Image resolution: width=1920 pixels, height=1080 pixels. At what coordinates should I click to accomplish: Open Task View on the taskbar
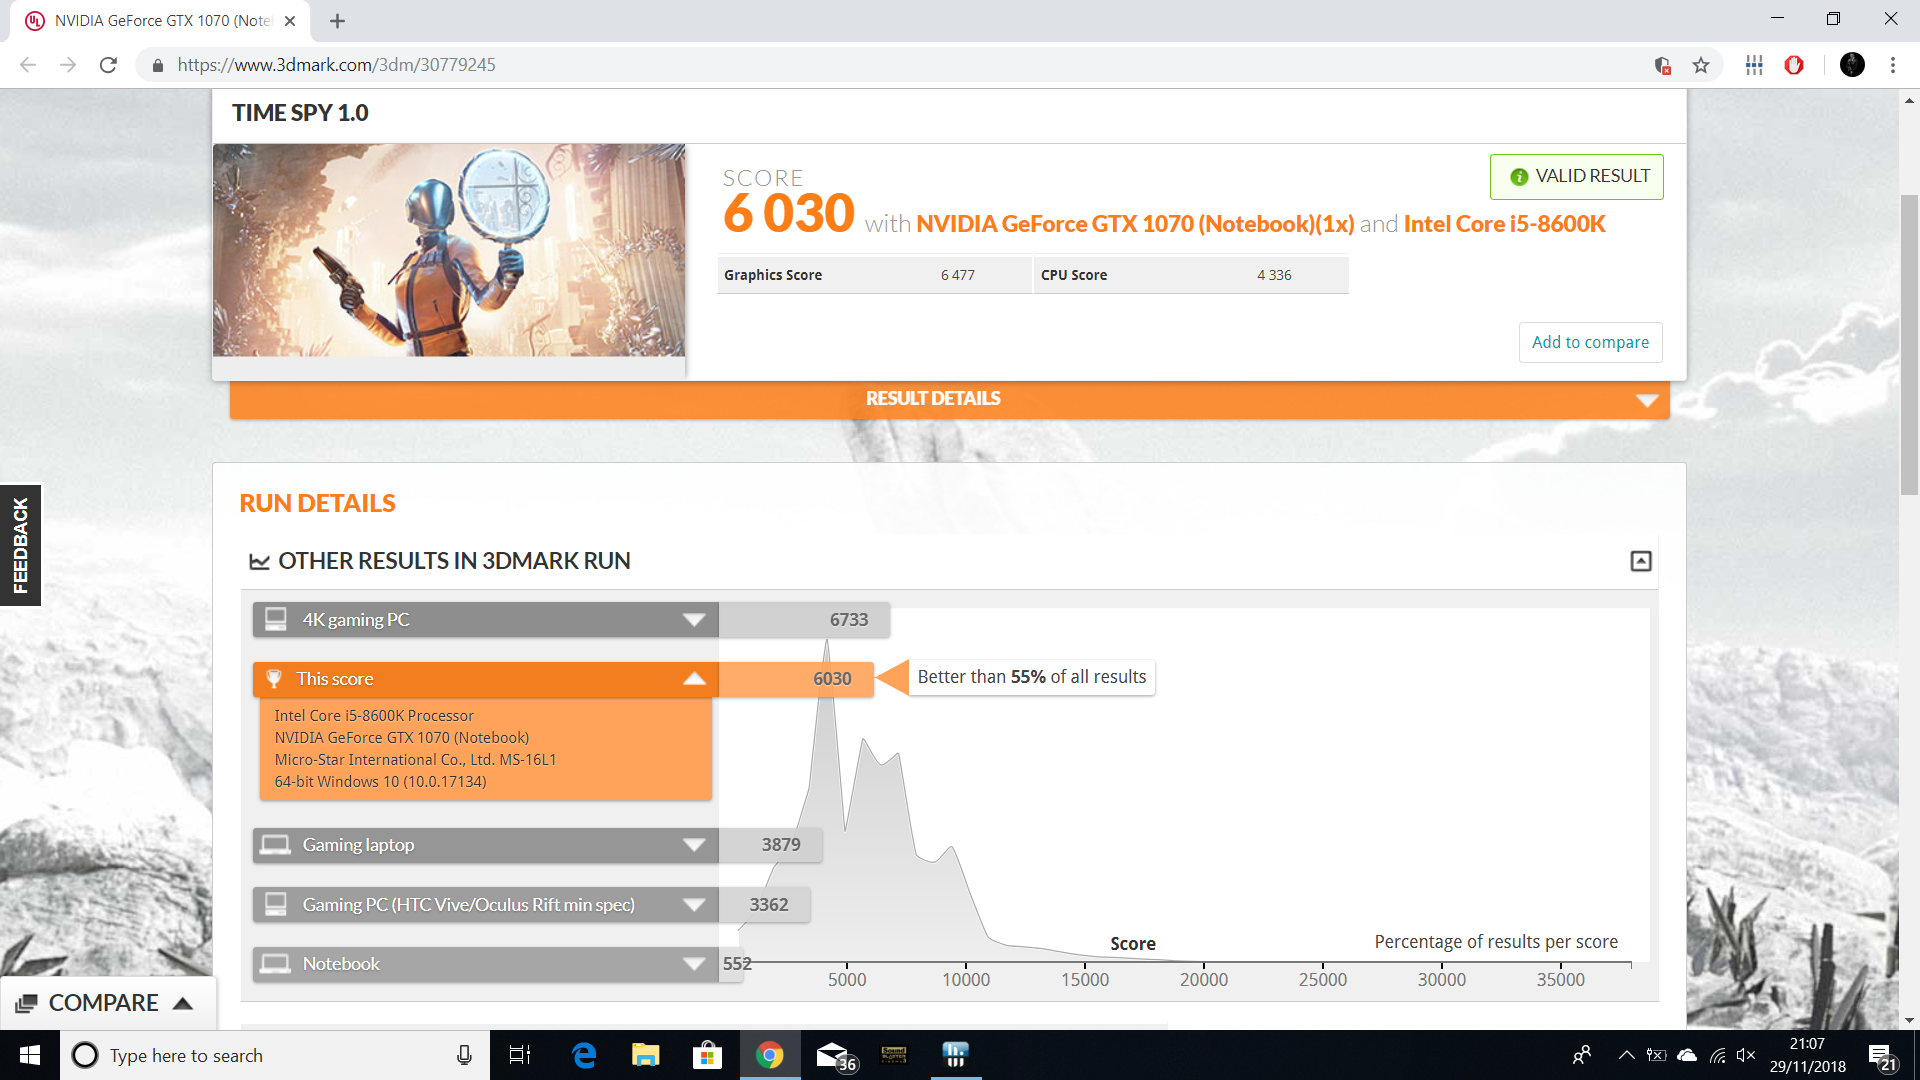520,1055
